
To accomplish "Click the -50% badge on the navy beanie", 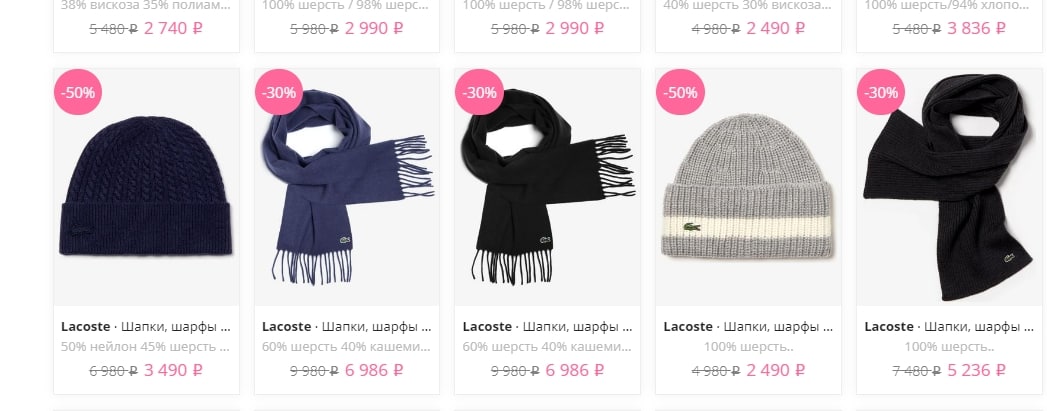I will pyautogui.click(x=78, y=92).
